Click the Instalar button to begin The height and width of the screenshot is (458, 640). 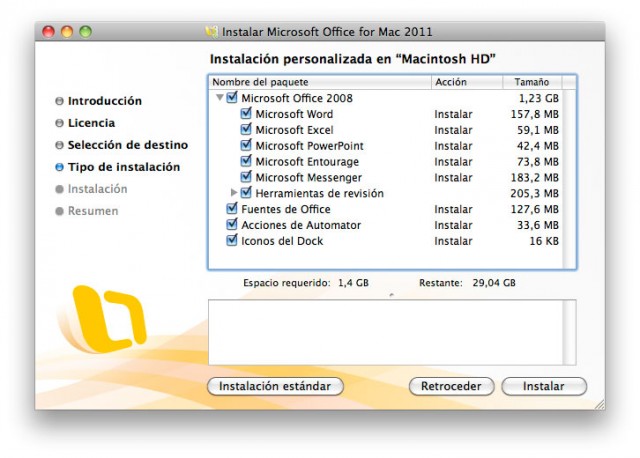point(544,386)
